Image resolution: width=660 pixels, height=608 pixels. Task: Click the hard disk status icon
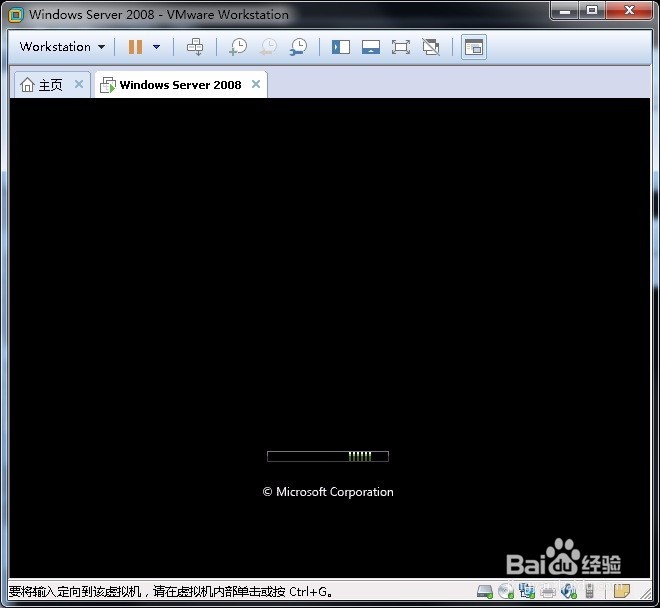point(484,592)
